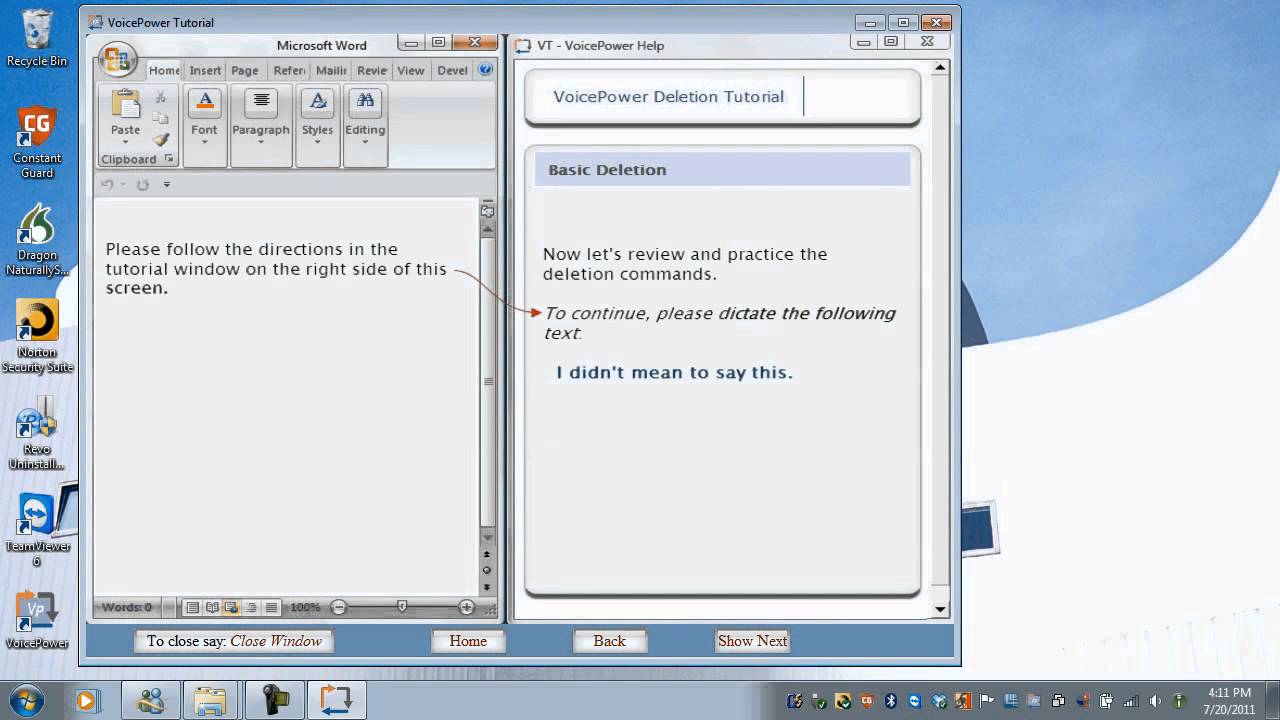This screenshot has height=720, width=1280.
Task: Click the Word document vertical scrollbar thumb
Action: click(488, 382)
